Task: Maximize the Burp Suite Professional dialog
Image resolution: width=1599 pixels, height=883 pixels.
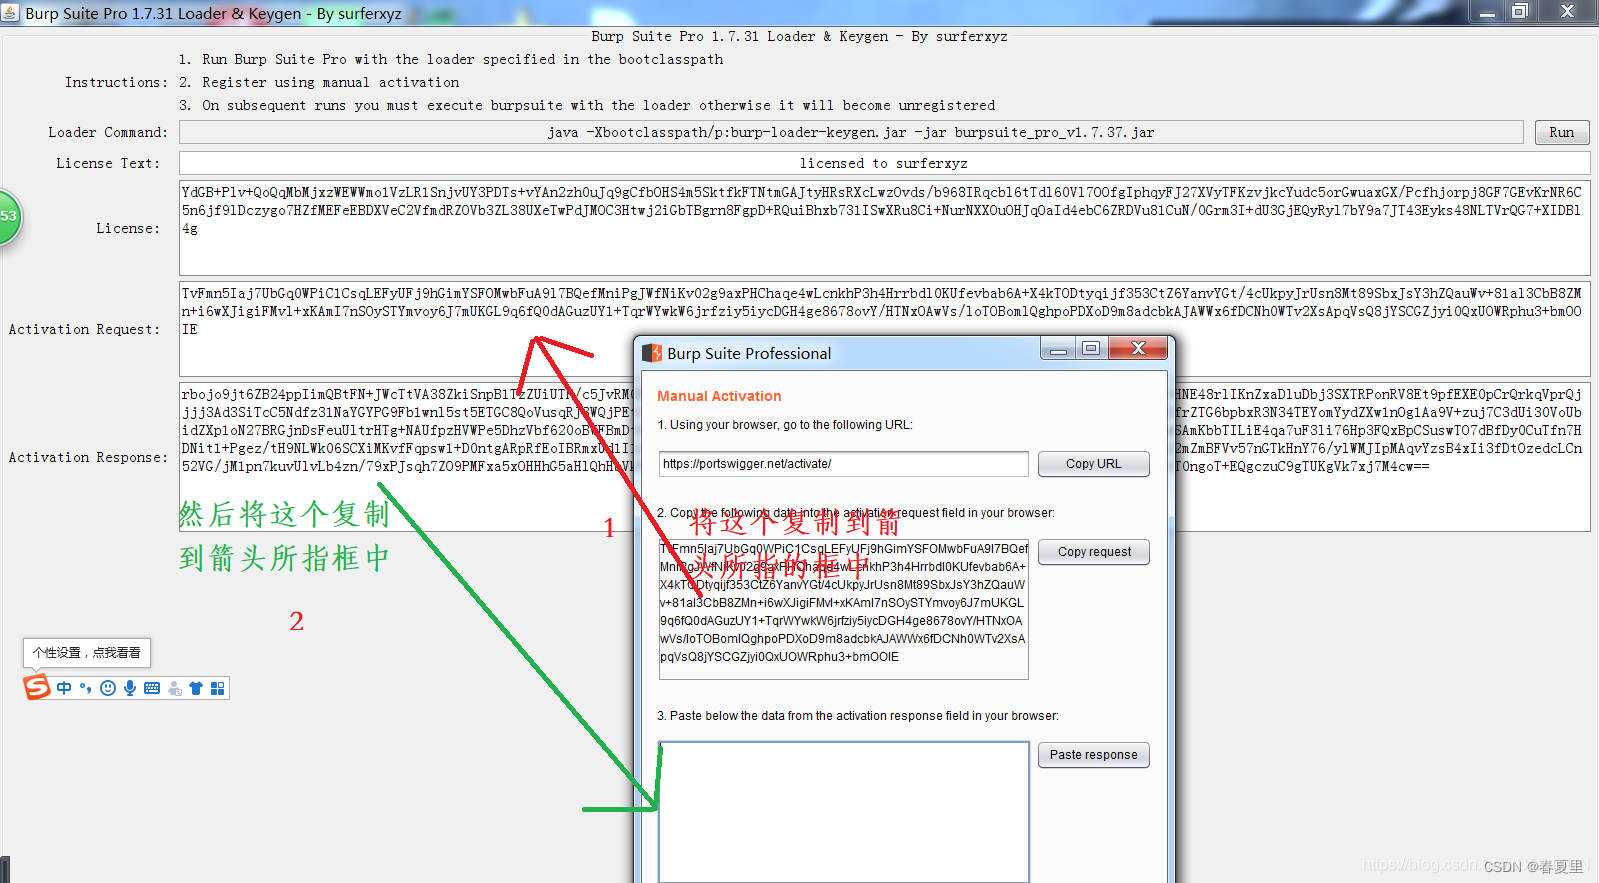Action: pos(1091,348)
